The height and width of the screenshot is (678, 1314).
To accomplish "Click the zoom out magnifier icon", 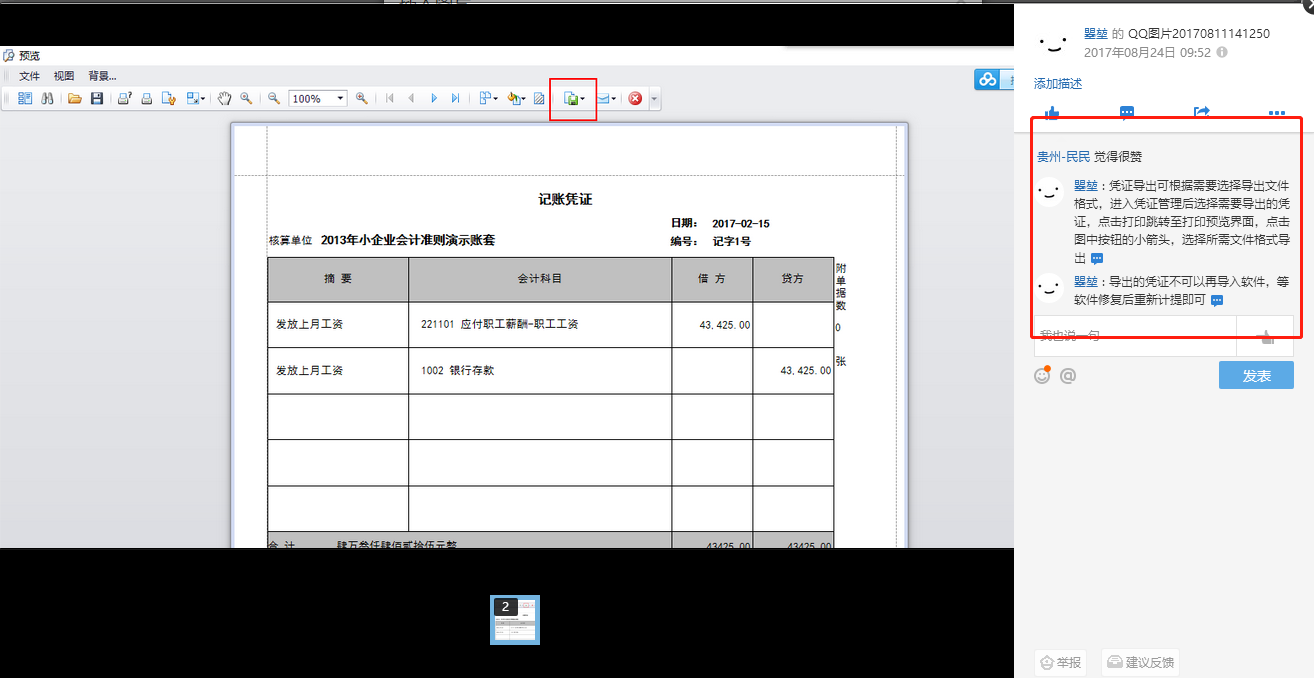I will tap(273, 99).
